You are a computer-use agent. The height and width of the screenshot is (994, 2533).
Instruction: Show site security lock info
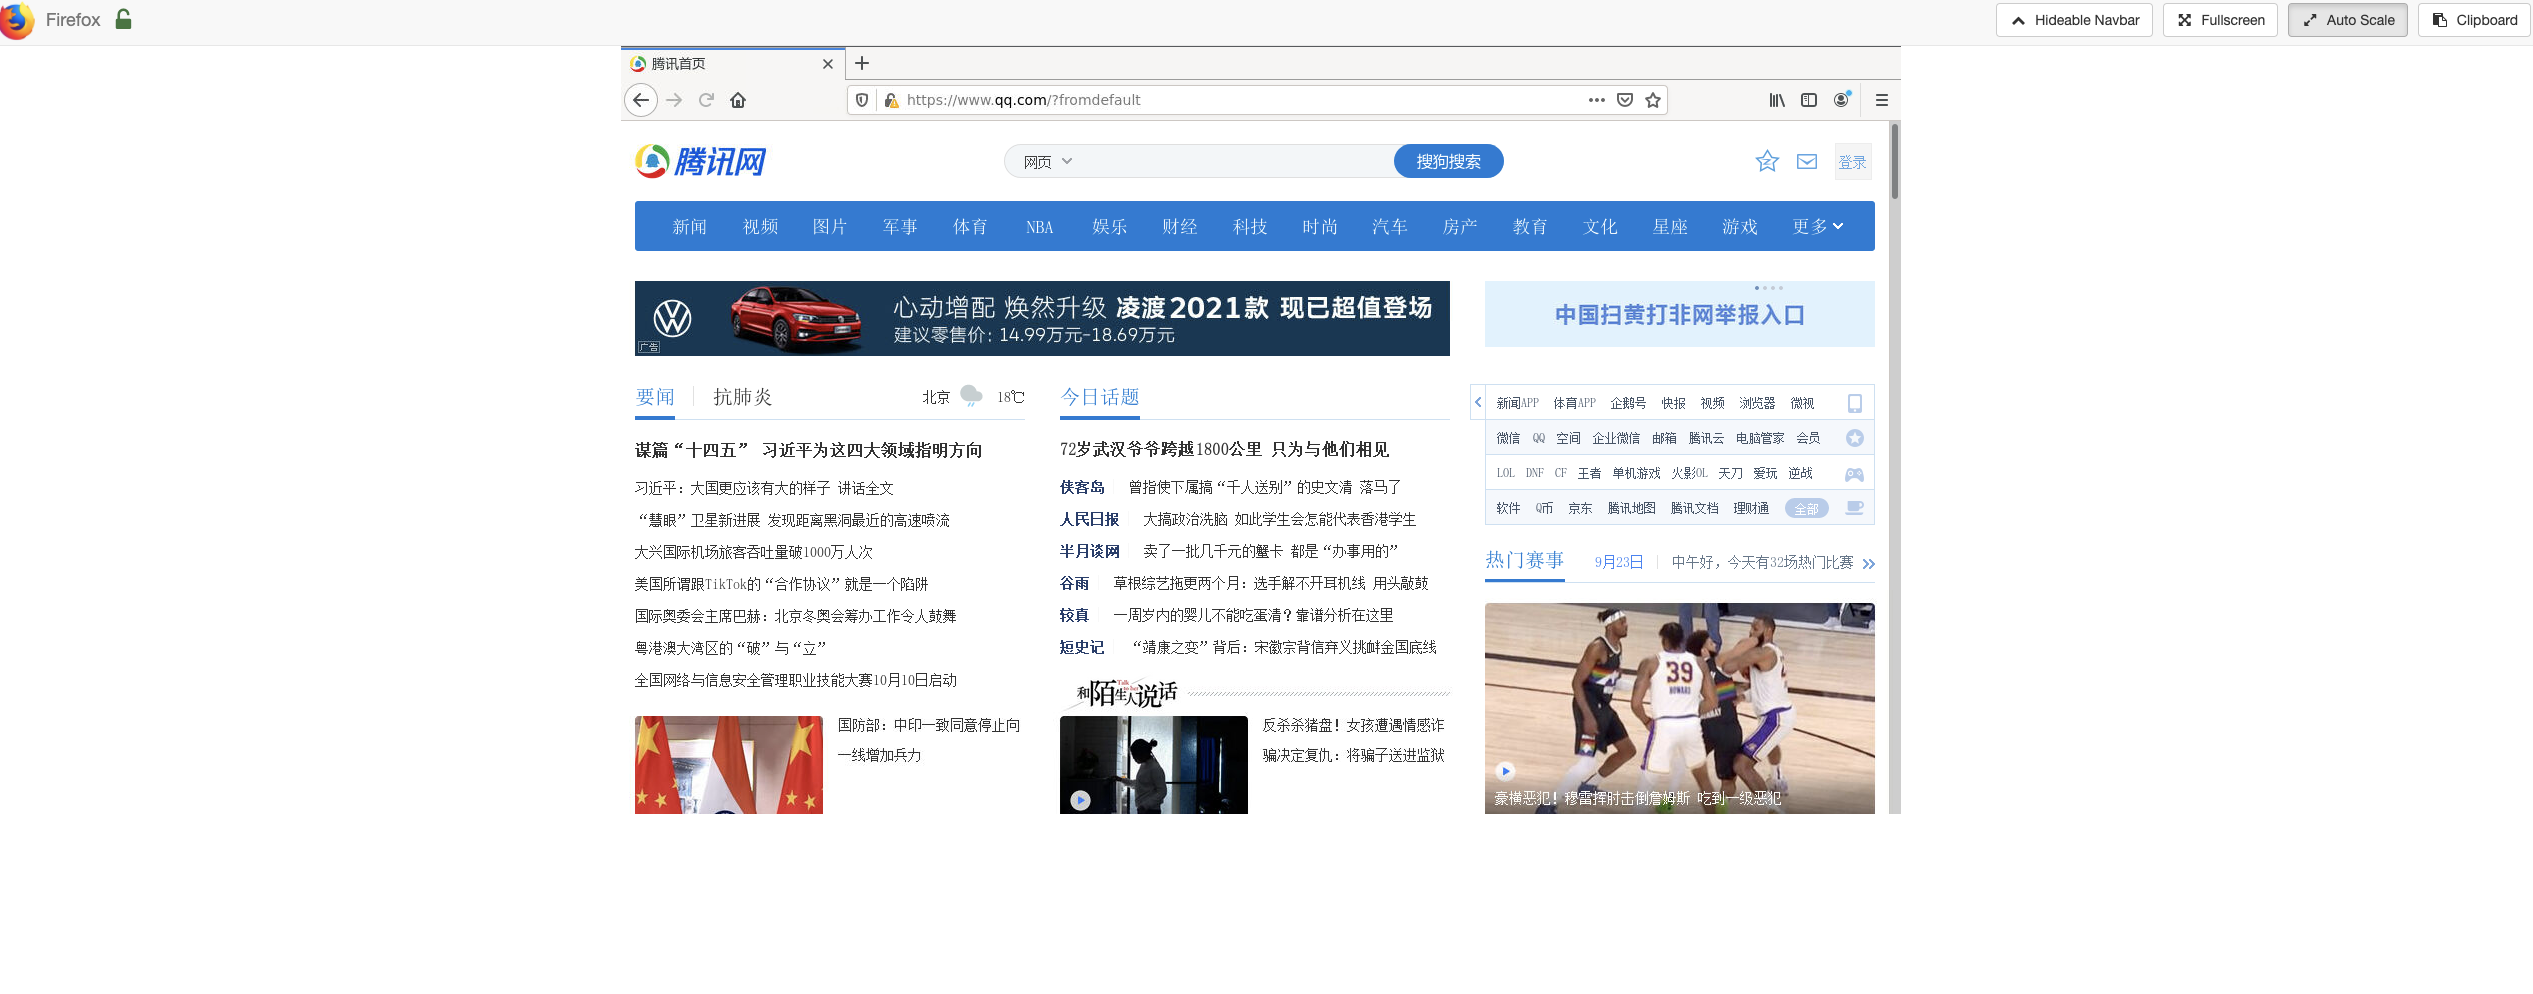coord(891,100)
